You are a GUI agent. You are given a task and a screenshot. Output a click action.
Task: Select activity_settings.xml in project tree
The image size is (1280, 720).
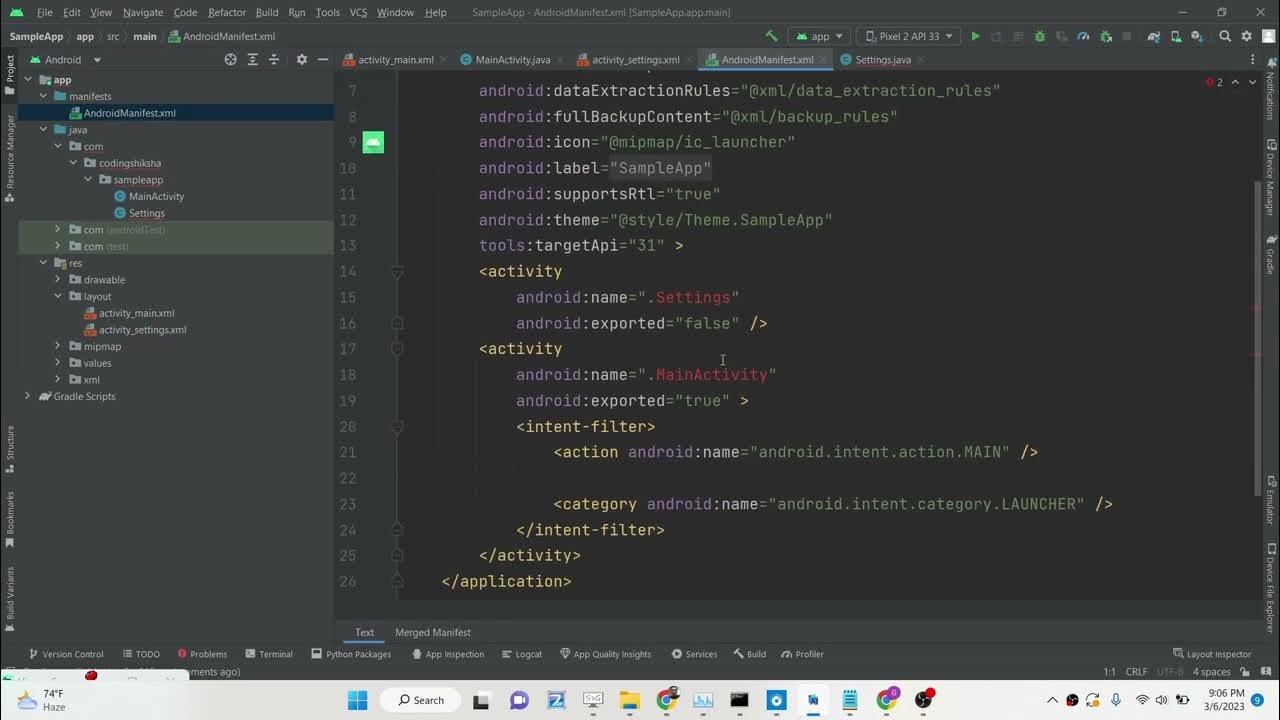tap(142, 330)
